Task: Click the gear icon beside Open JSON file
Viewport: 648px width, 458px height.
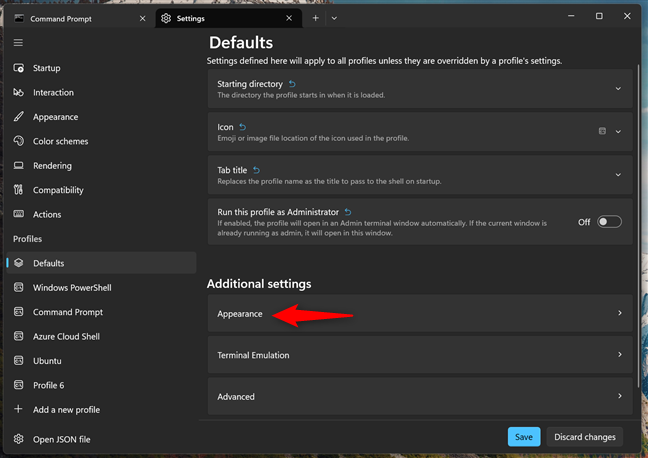Action: pos(19,439)
